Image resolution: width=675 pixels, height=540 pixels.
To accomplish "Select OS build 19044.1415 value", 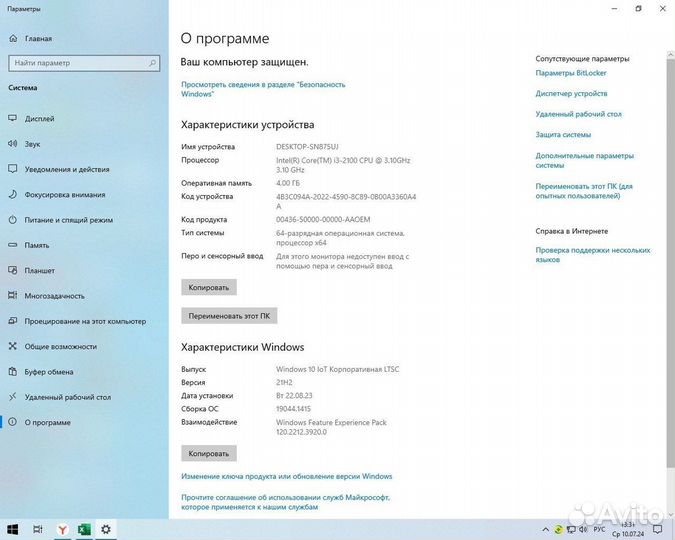I will 293,409.
